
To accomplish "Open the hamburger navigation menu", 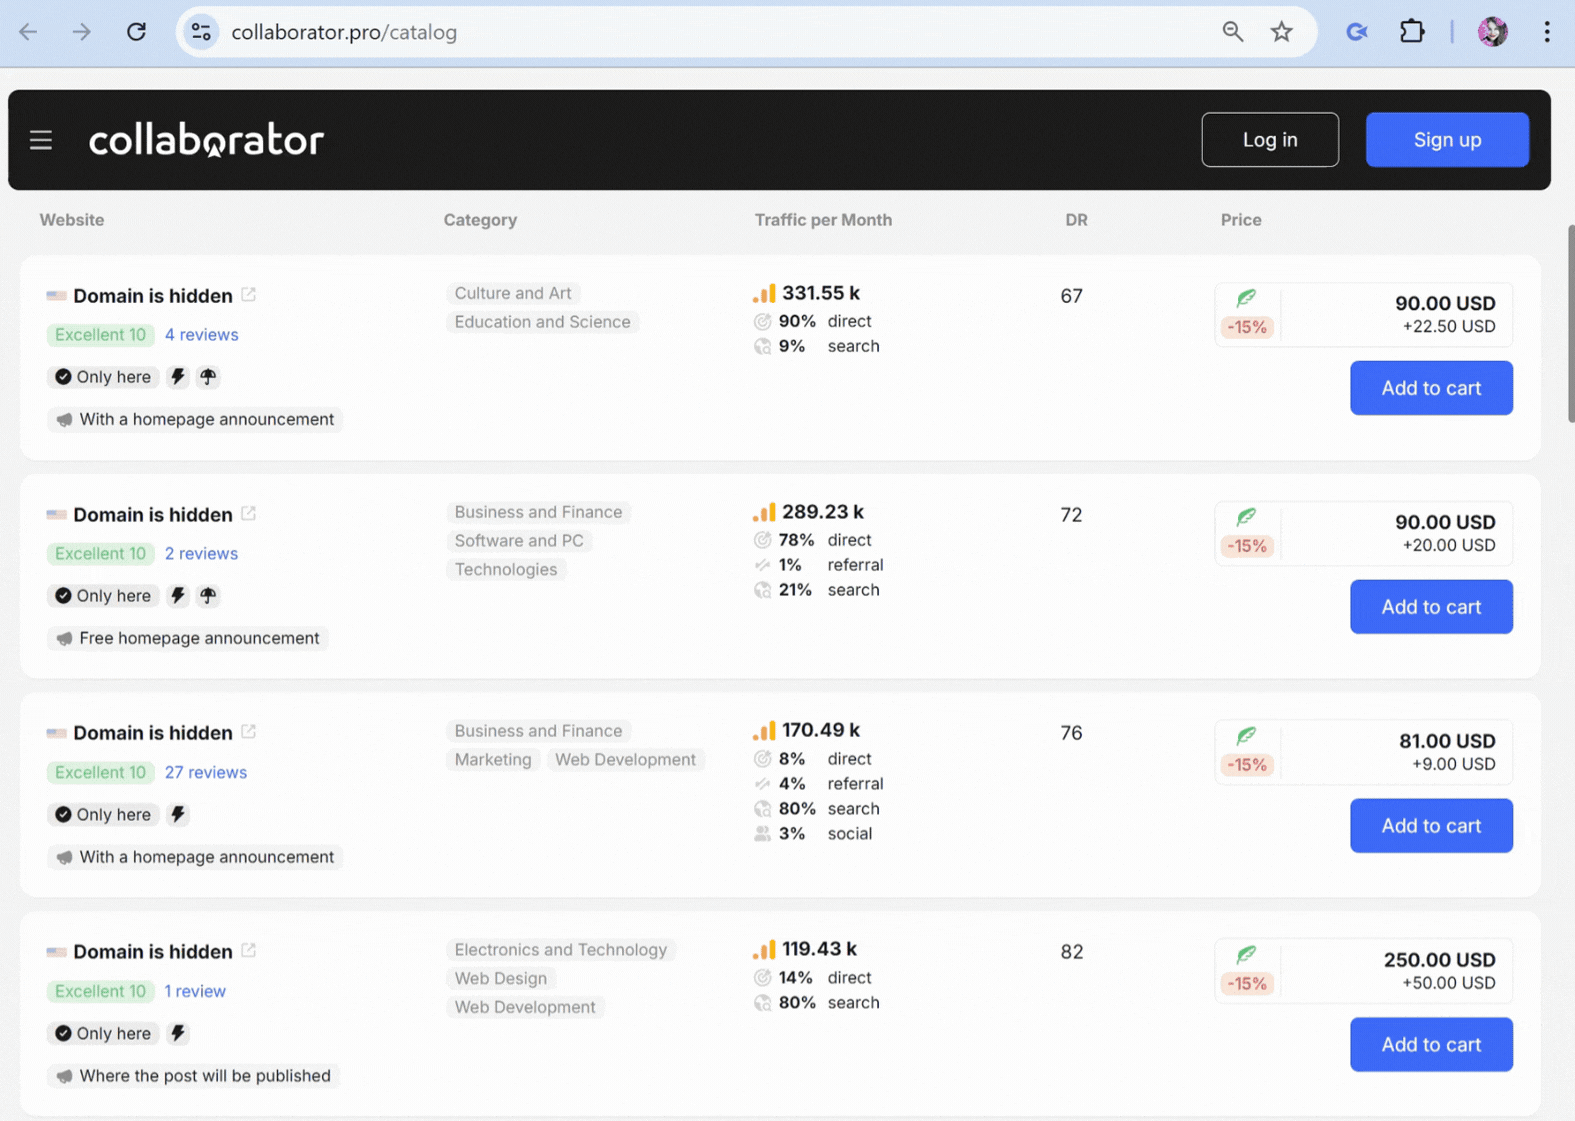I will tap(40, 140).
